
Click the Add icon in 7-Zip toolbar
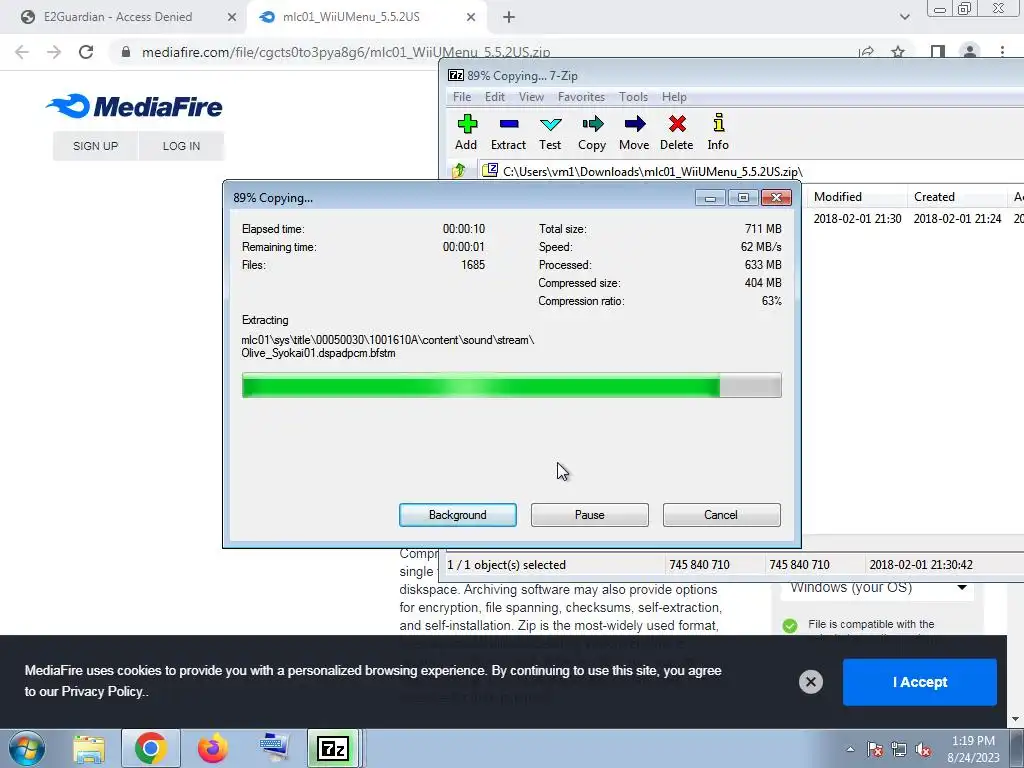tap(466, 133)
